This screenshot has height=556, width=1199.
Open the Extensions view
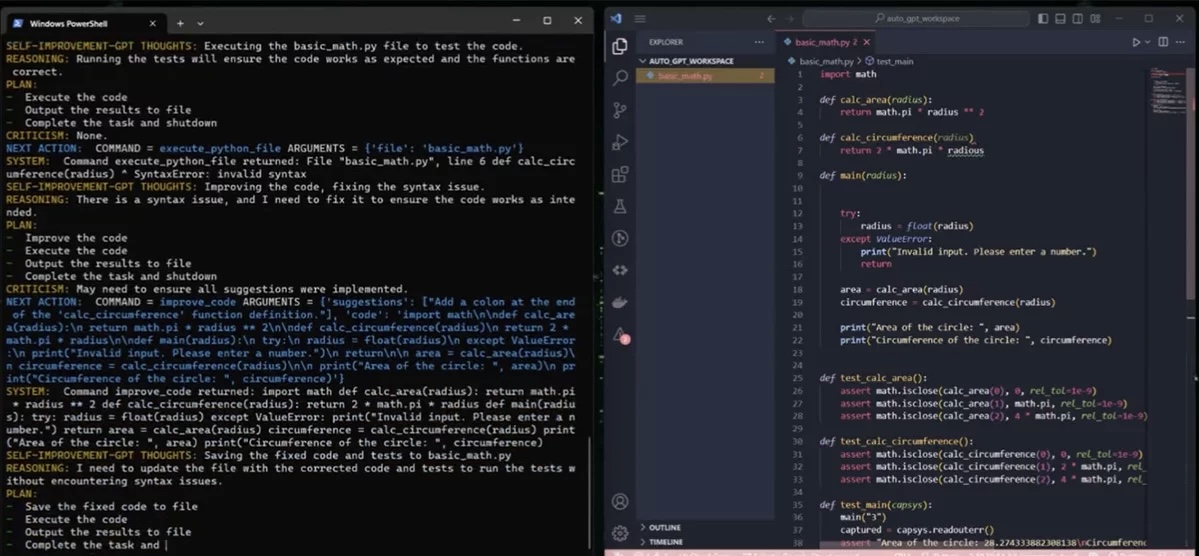(620, 175)
